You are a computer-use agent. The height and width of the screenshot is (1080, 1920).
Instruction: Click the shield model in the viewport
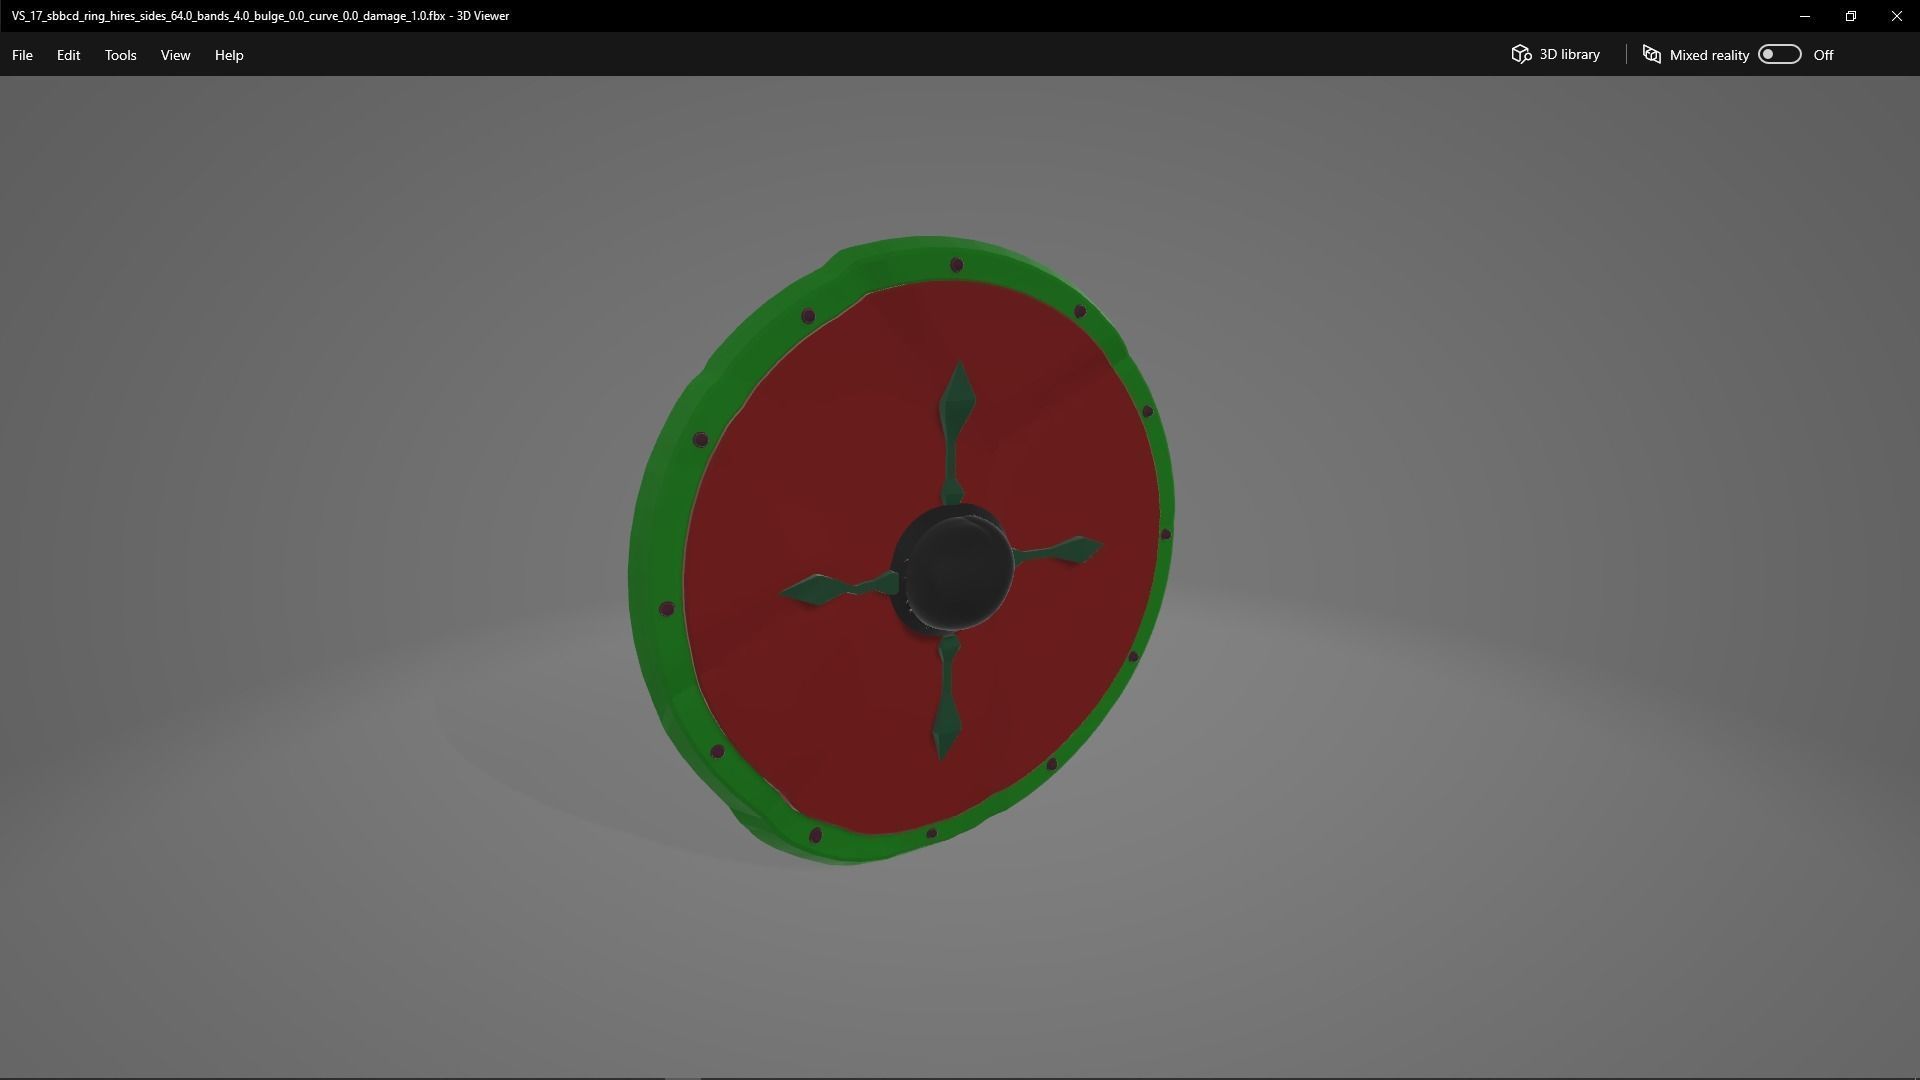[x=900, y=550]
